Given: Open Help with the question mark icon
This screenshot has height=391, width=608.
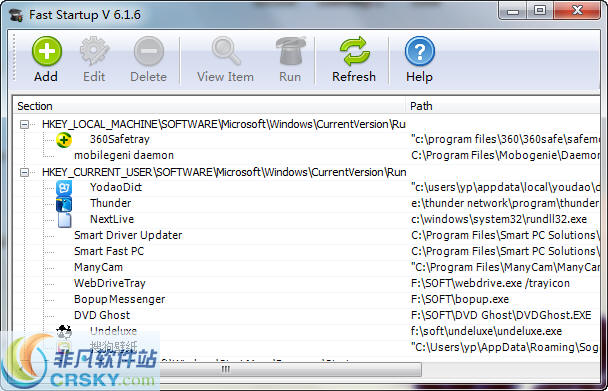Looking at the screenshot, I should pyautogui.click(x=420, y=51).
